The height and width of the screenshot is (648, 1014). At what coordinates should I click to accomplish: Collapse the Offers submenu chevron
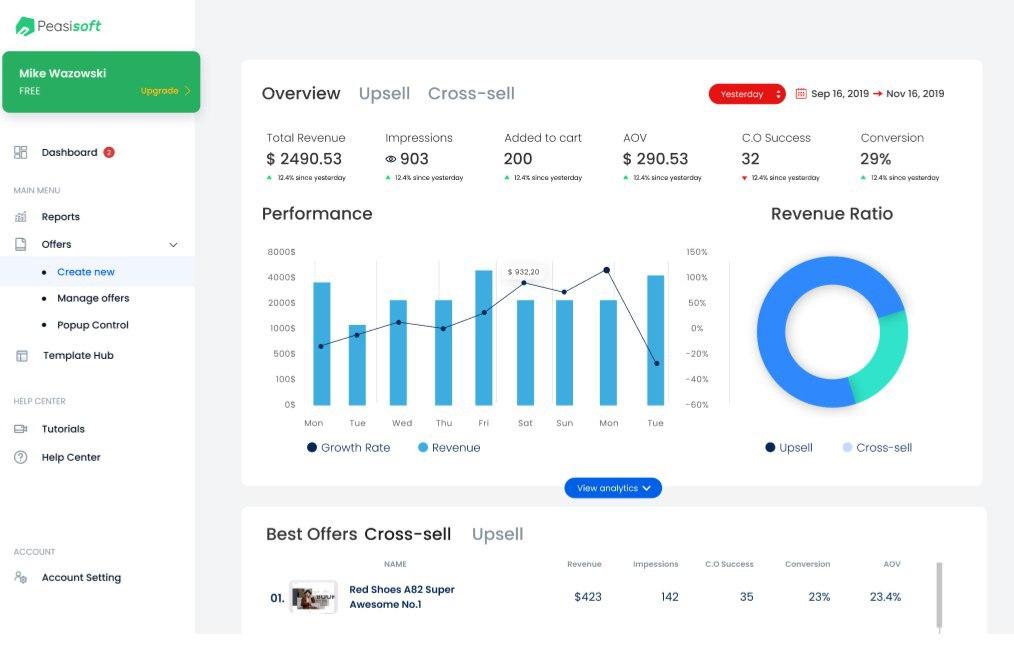[173, 245]
